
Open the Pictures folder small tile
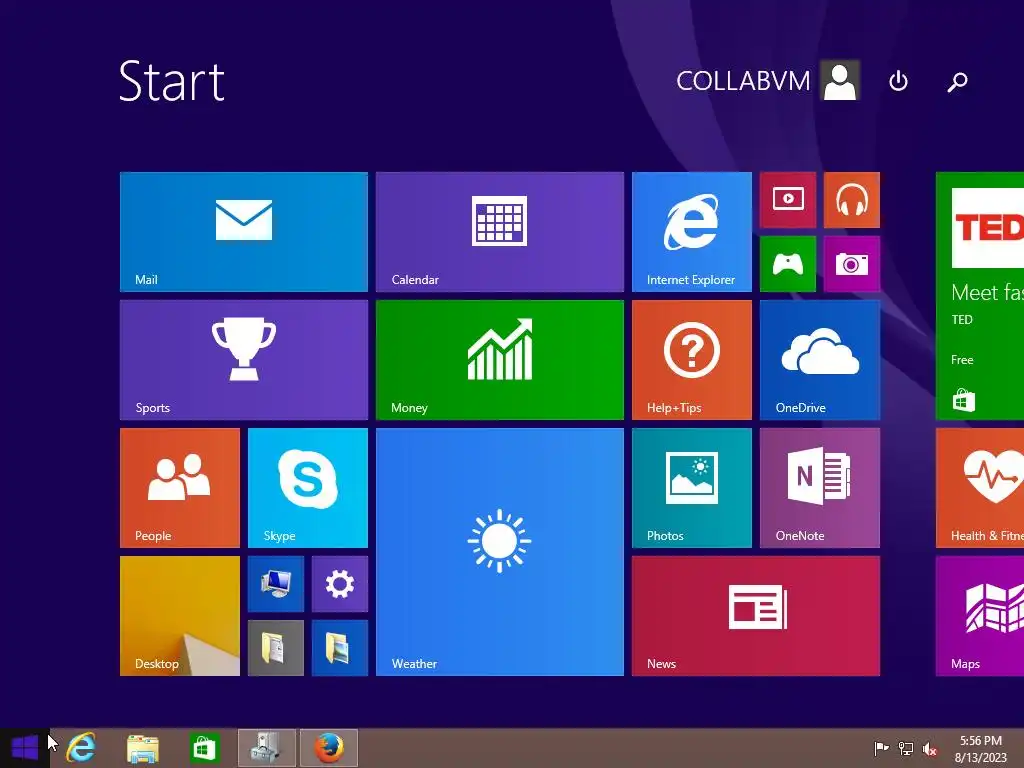pos(340,648)
